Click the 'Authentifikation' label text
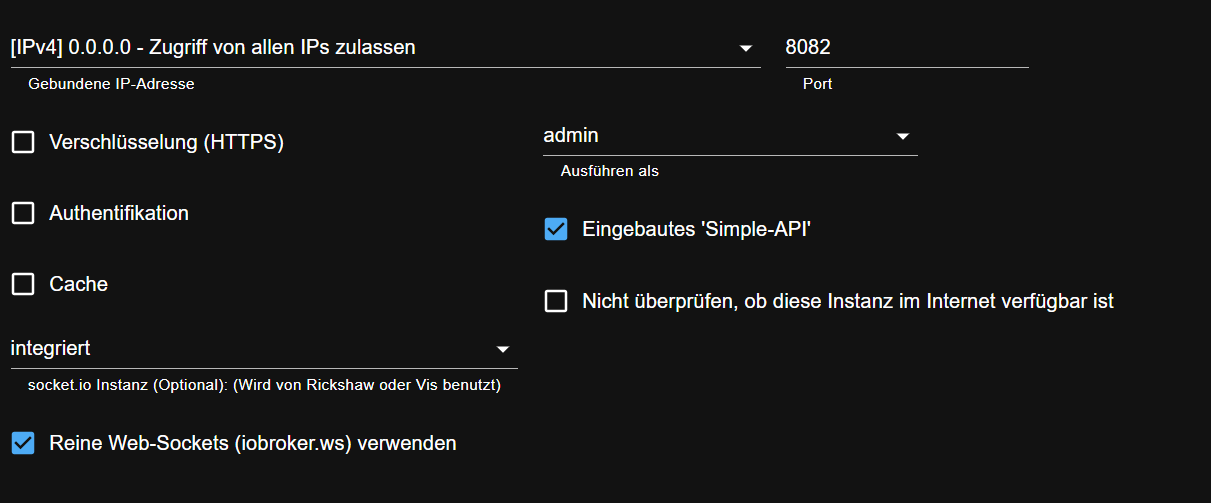1211x503 pixels. coord(119,214)
